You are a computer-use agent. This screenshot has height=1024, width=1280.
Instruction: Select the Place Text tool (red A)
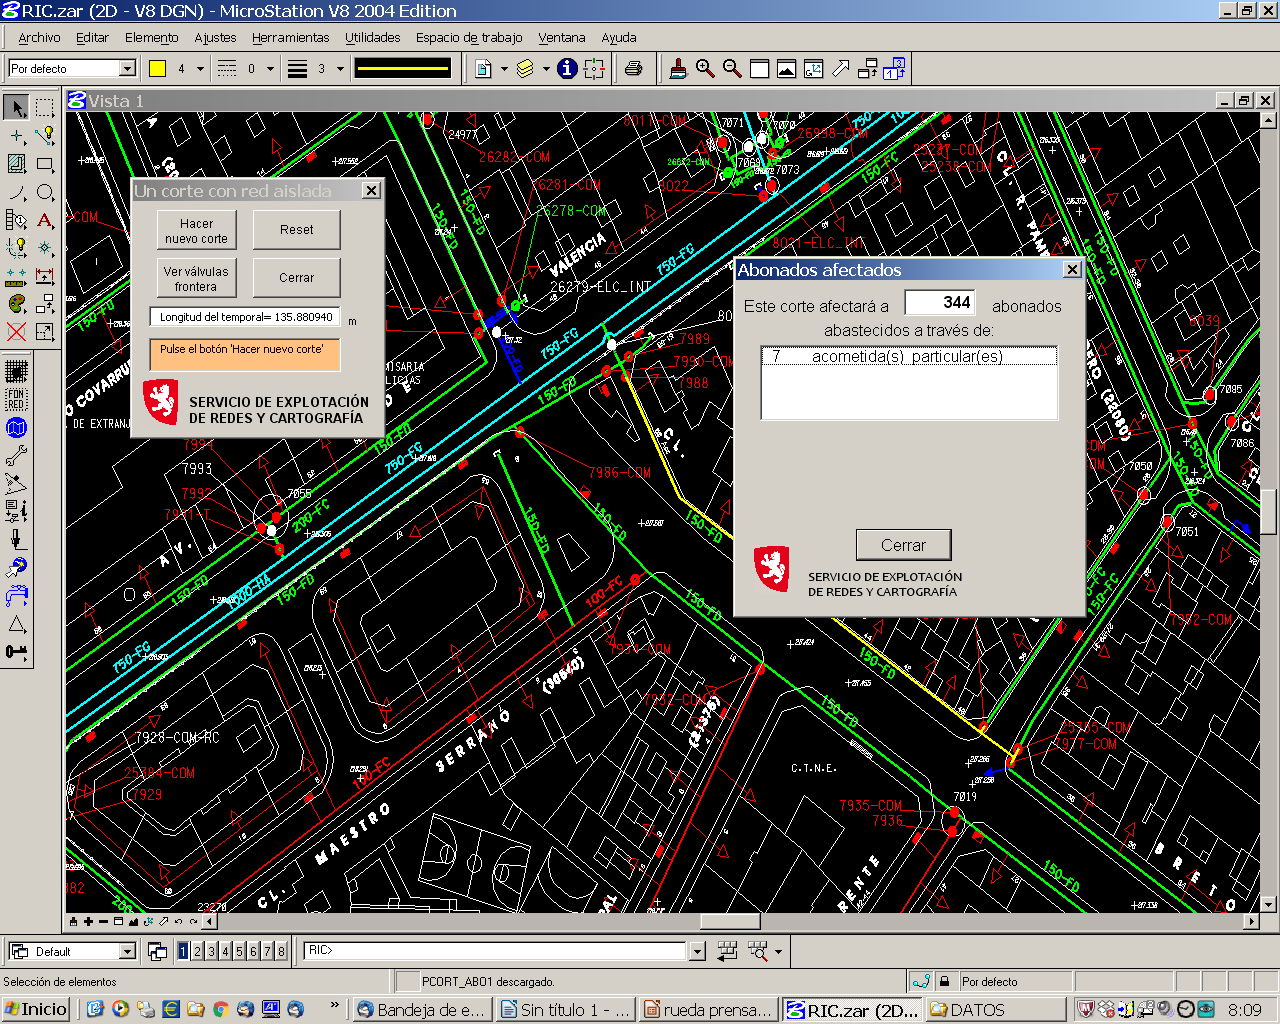[x=45, y=220]
